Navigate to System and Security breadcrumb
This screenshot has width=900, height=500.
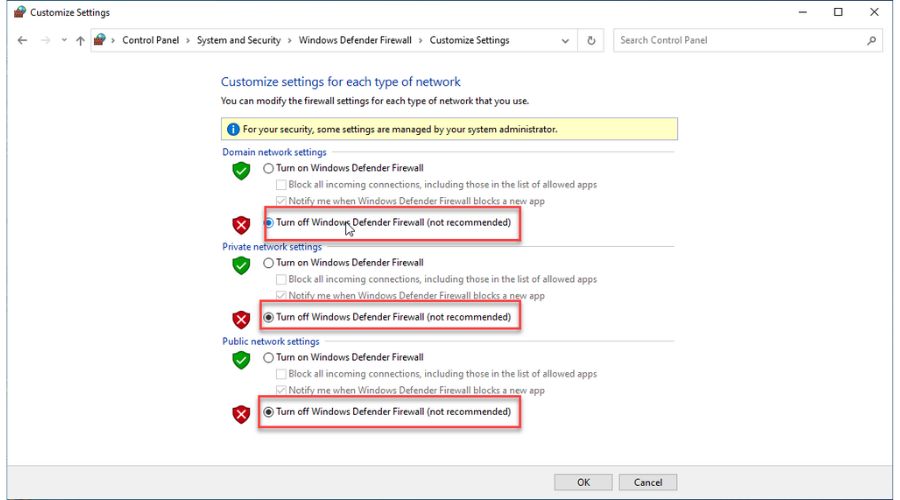pos(238,40)
